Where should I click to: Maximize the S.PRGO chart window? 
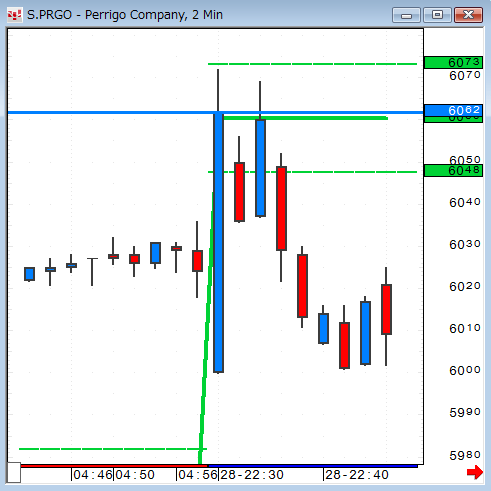(x=437, y=15)
